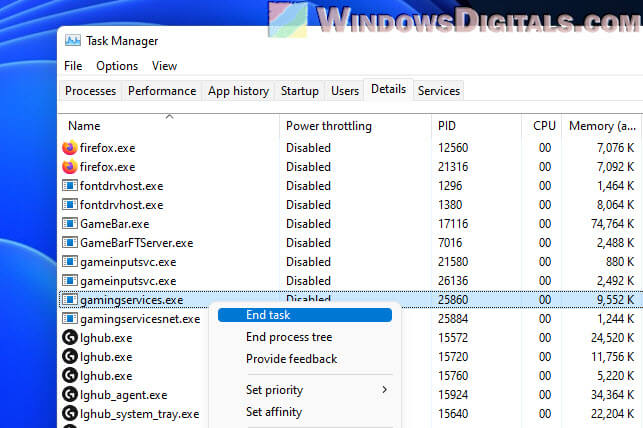The width and height of the screenshot is (643, 428).
Task: Choose End task from the context menu
Action: [x=305, y=315]
